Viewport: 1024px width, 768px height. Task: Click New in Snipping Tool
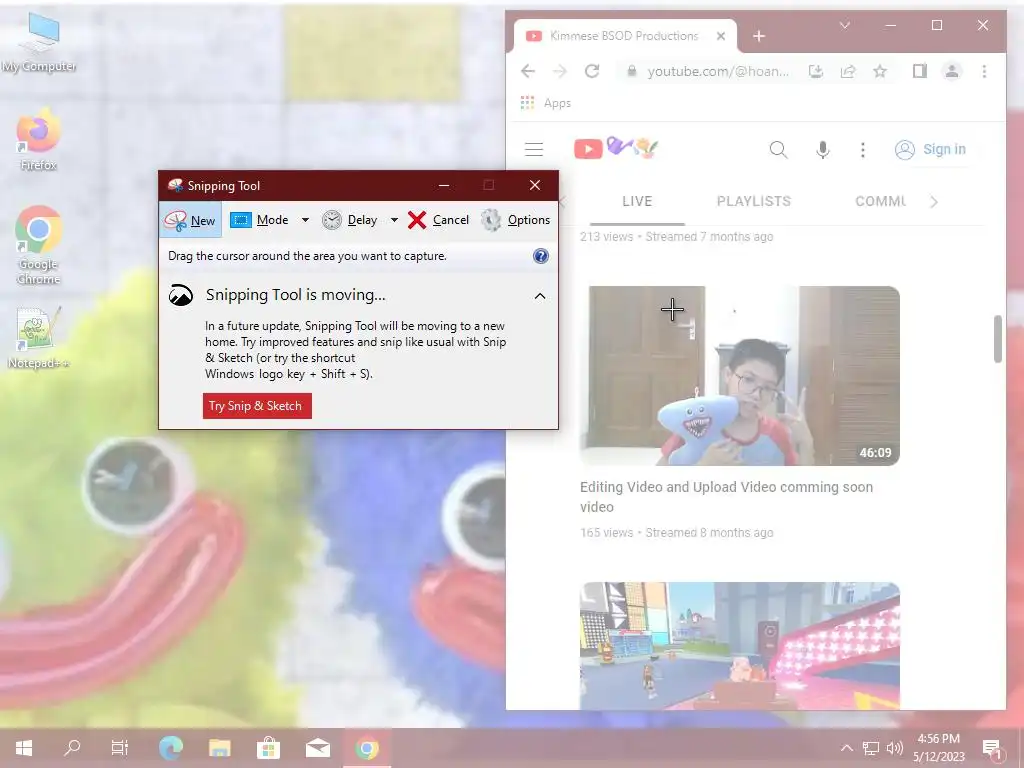pos(190,220)
